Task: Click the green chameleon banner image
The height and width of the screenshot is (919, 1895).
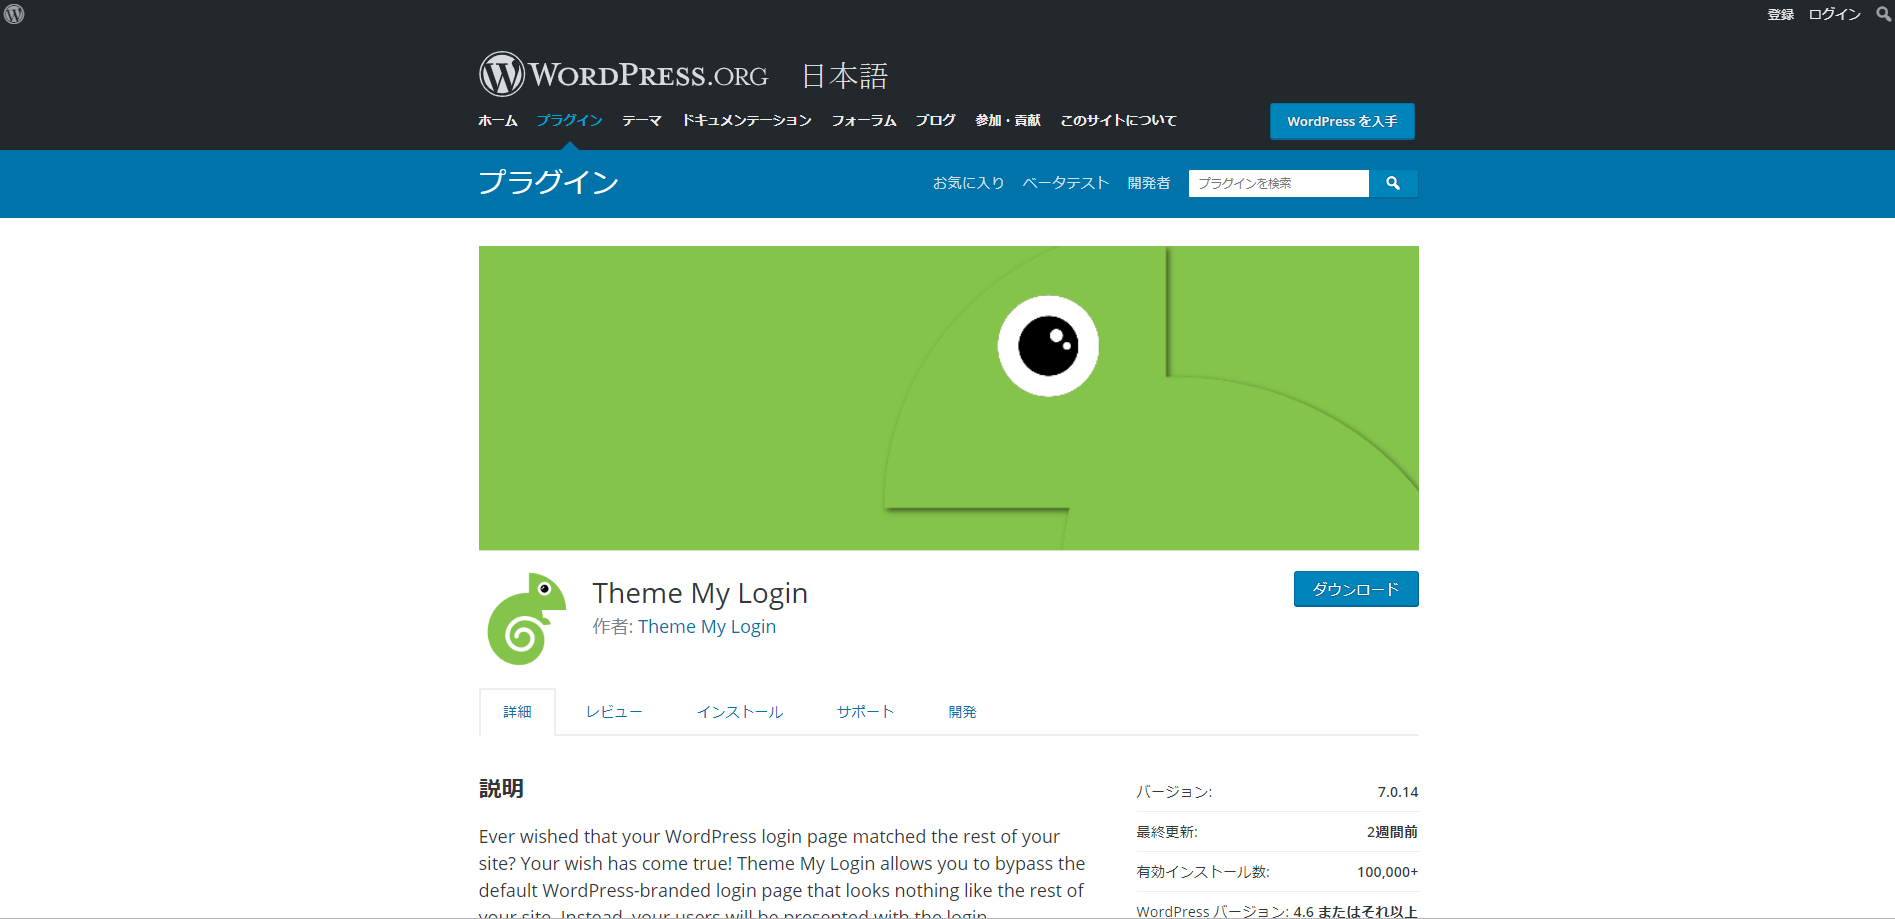Action: (x=948, y=398)
